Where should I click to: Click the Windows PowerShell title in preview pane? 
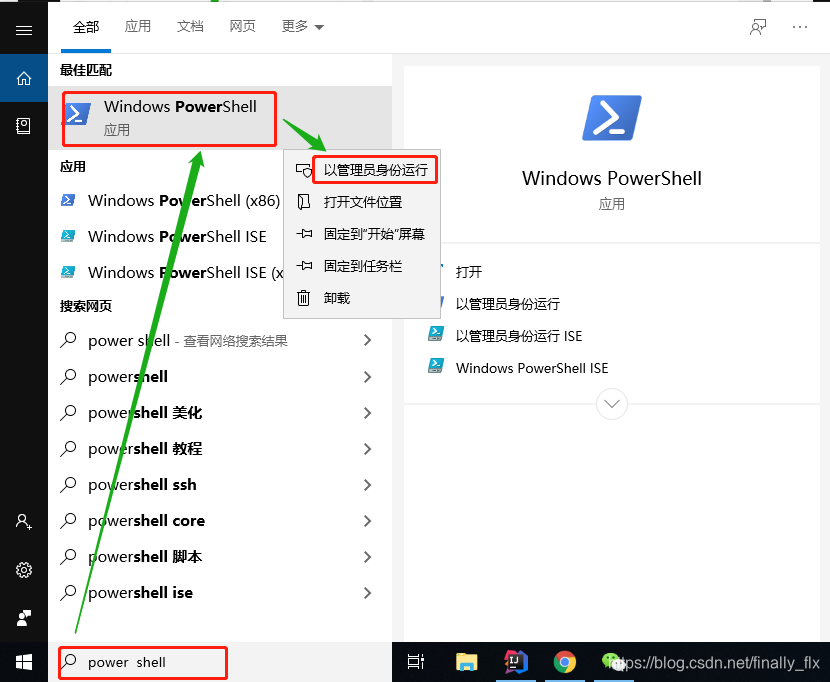coord(612,178)
